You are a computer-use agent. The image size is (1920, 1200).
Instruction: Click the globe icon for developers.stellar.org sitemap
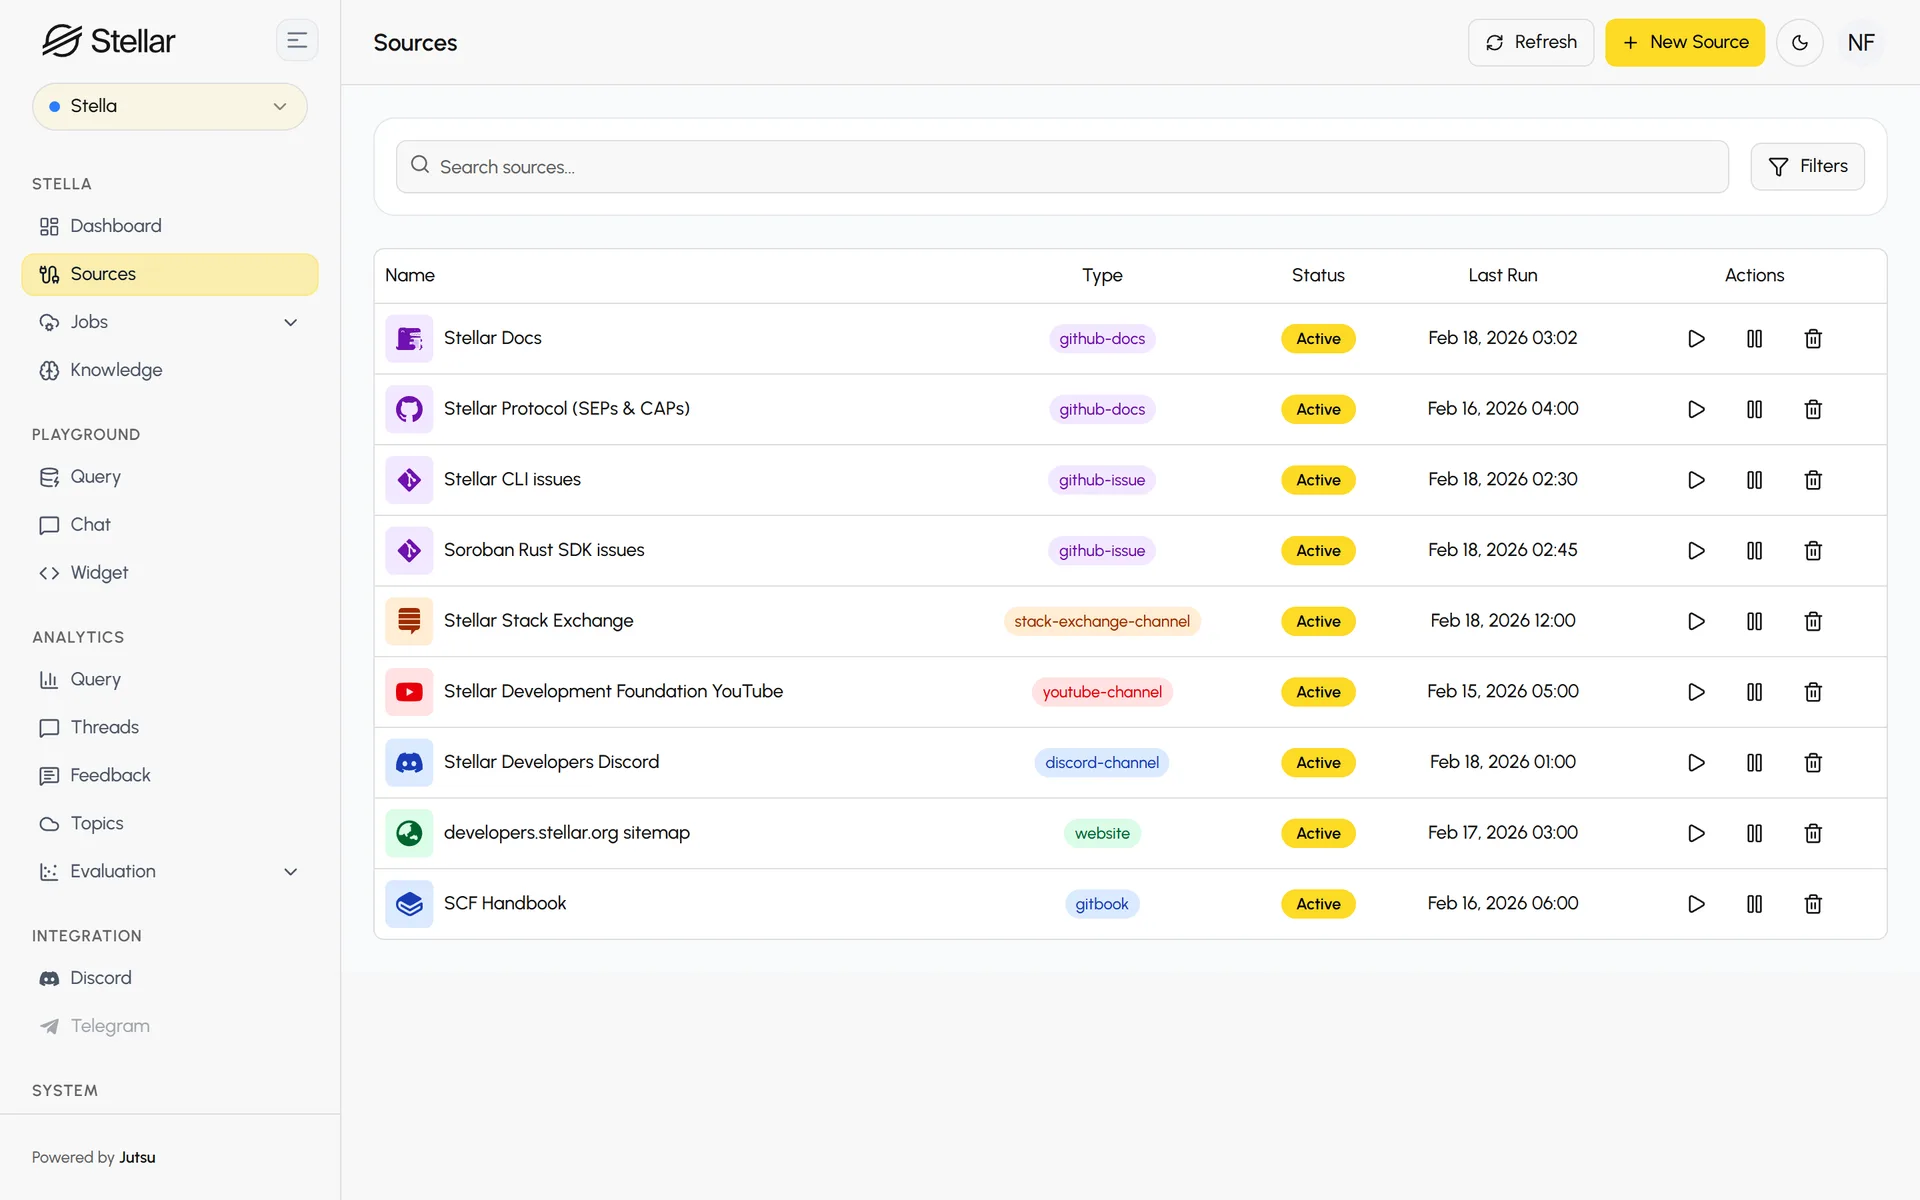coord(409,833)
